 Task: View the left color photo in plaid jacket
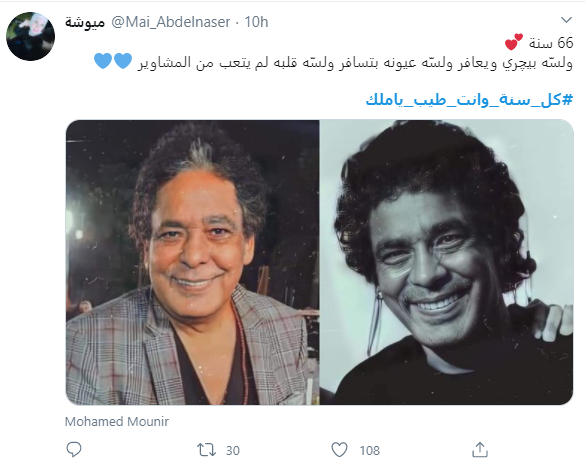click(193, 262)
